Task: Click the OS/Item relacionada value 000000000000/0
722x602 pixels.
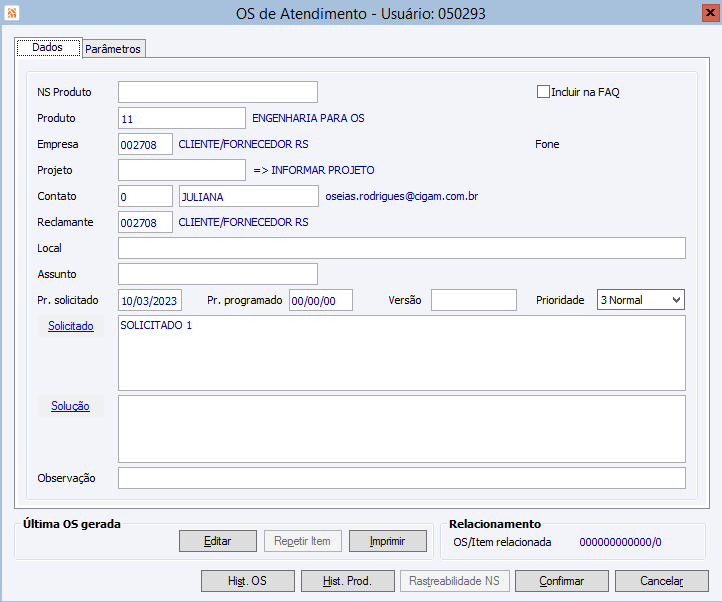Action: coord(620,542)
